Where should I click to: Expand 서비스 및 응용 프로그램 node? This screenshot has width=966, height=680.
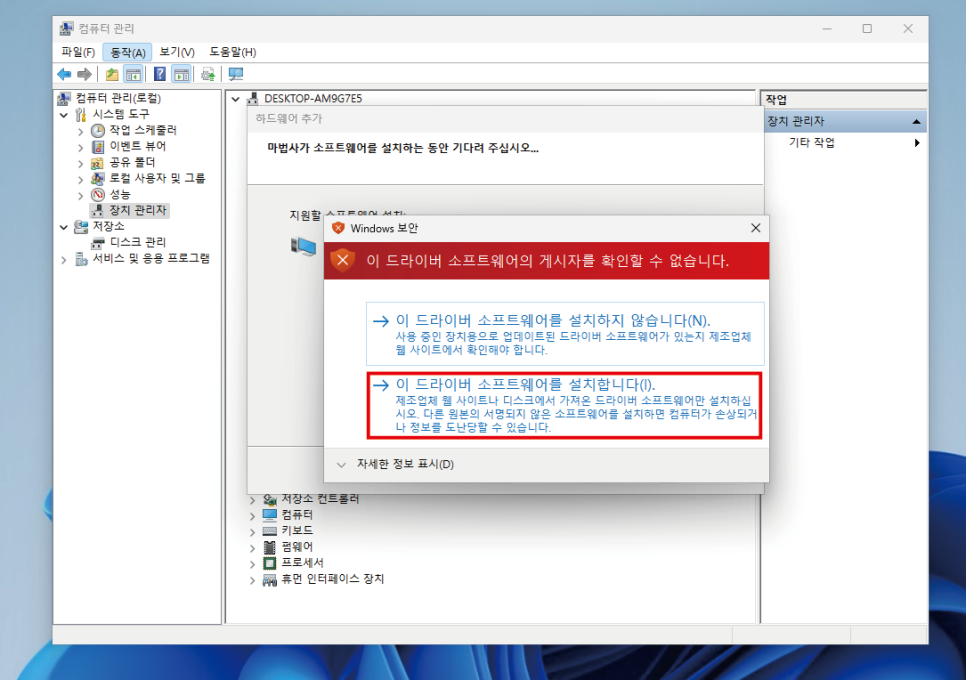click(64, 259)
